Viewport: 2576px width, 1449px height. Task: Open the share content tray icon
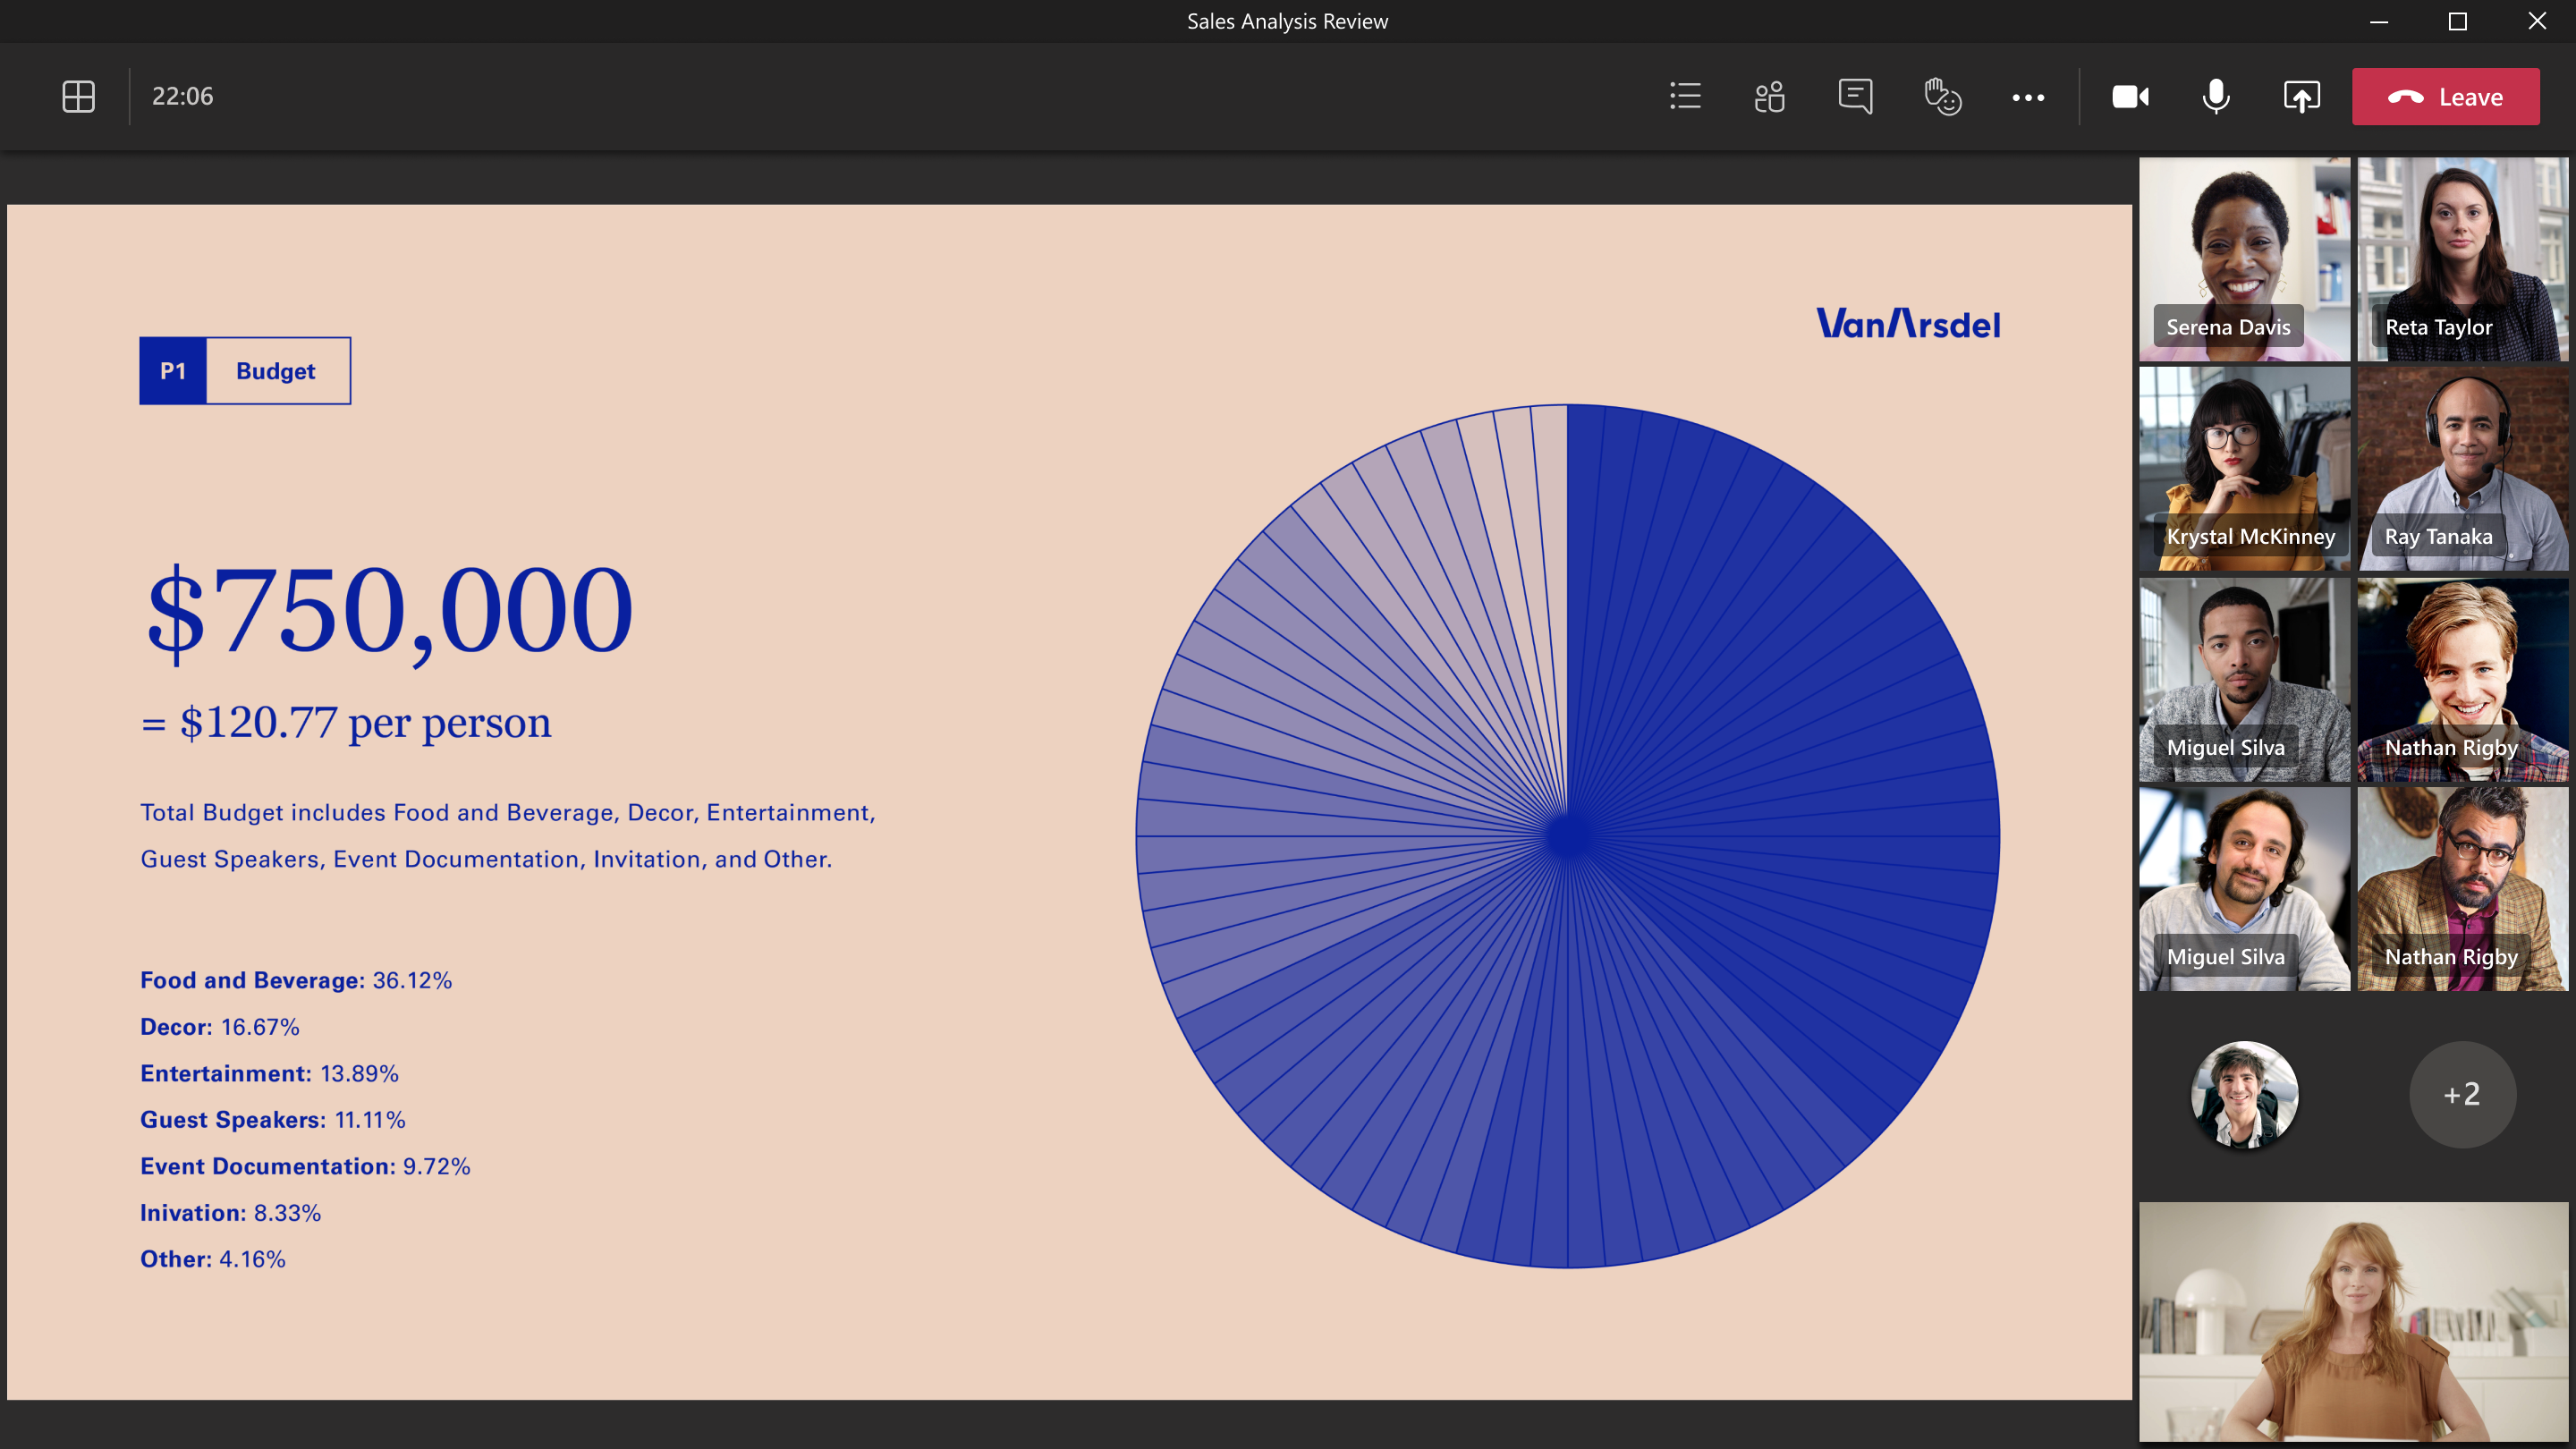2301,96
